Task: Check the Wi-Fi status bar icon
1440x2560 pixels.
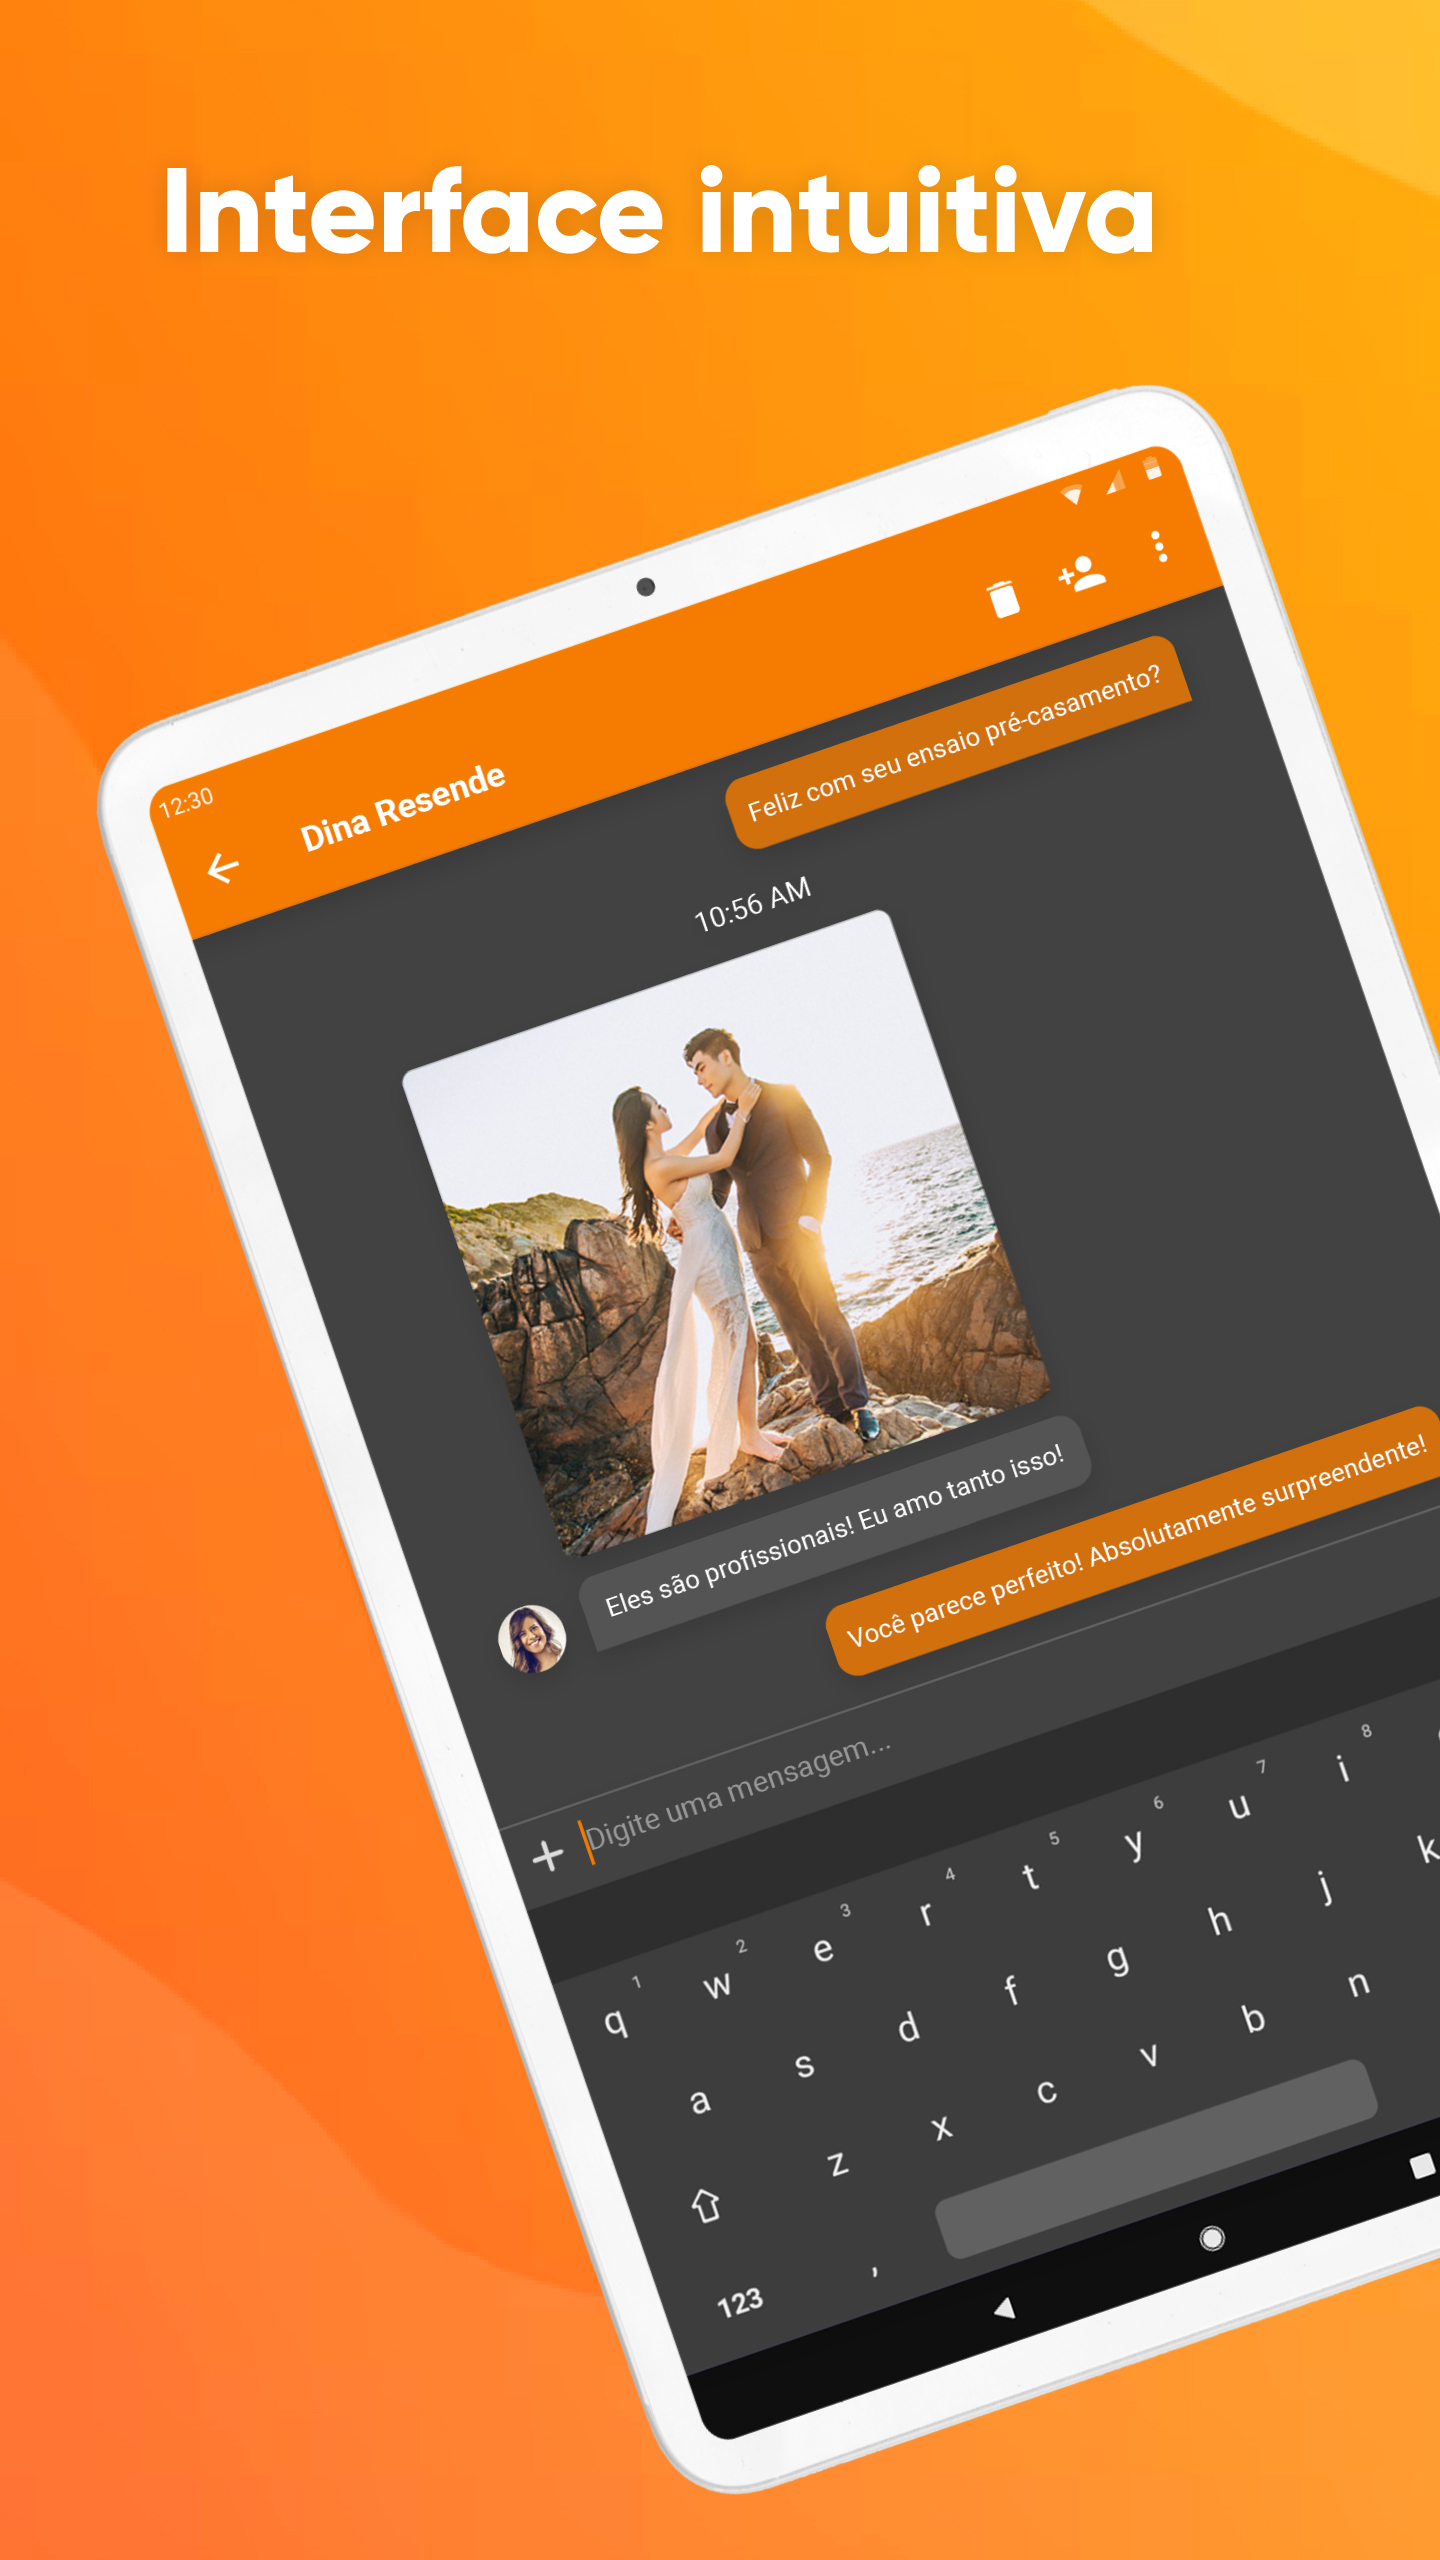Action: [x=1072, y=494]
